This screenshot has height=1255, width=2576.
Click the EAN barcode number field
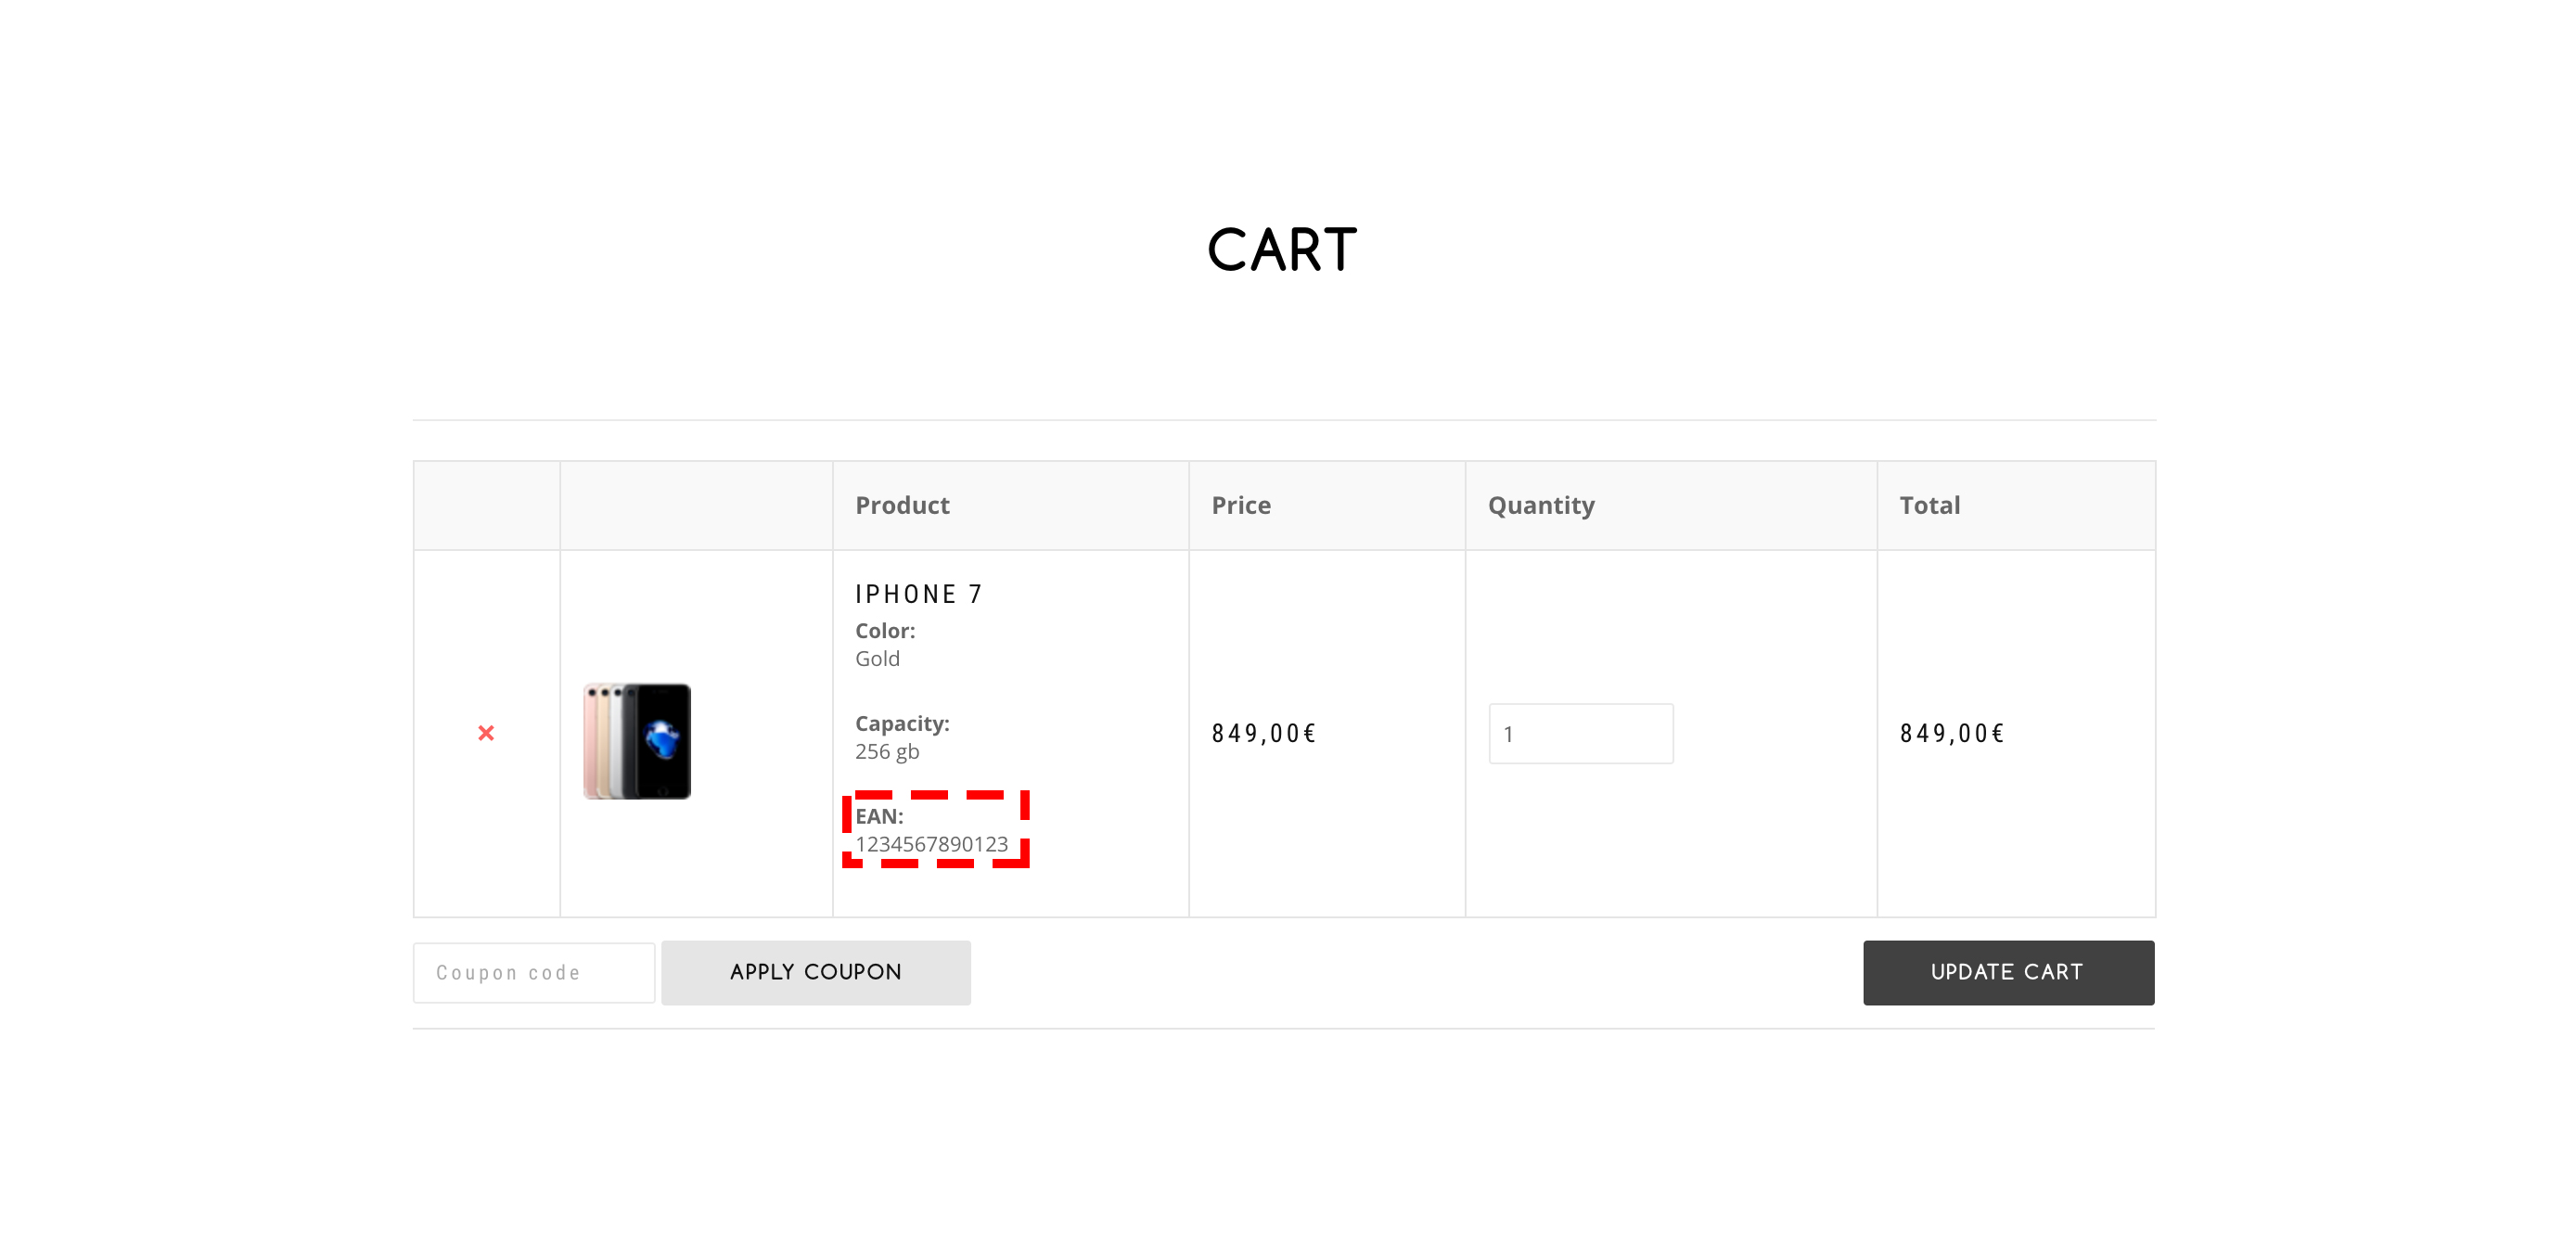click(931, 842)
